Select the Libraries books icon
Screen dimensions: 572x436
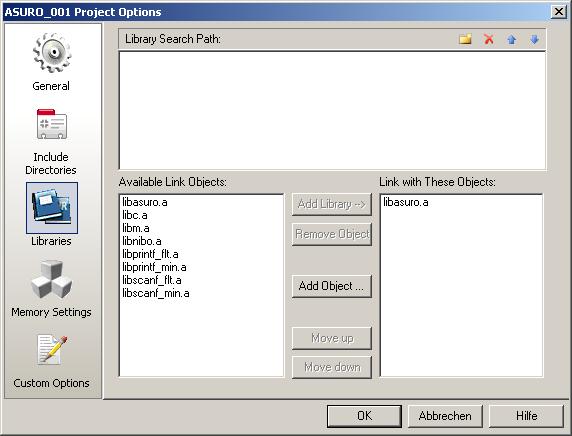(52, 208)
